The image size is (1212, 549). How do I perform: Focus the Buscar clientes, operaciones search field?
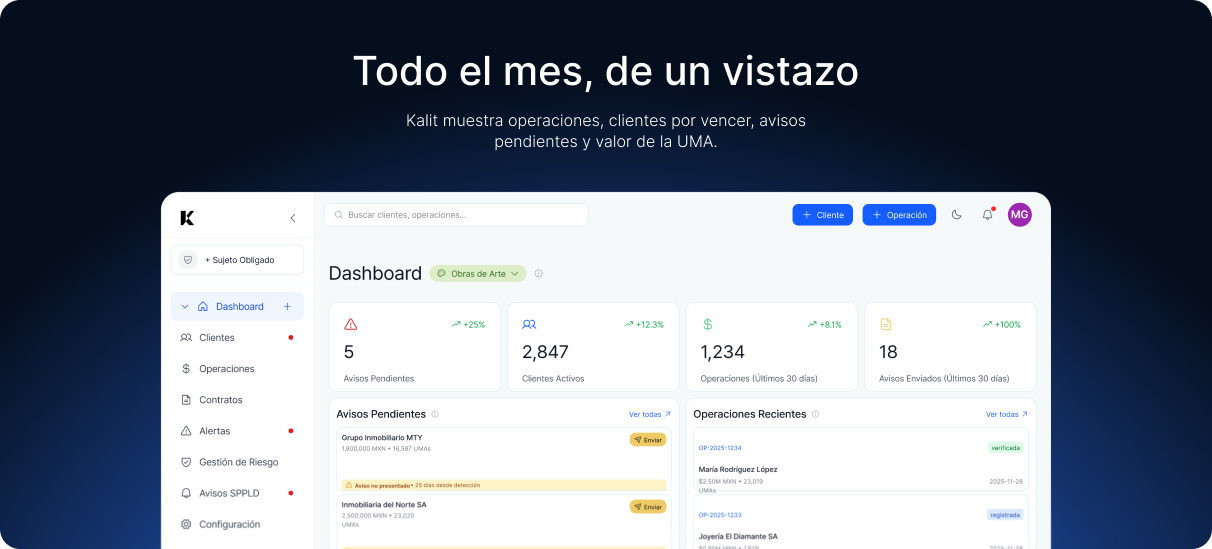456,215
